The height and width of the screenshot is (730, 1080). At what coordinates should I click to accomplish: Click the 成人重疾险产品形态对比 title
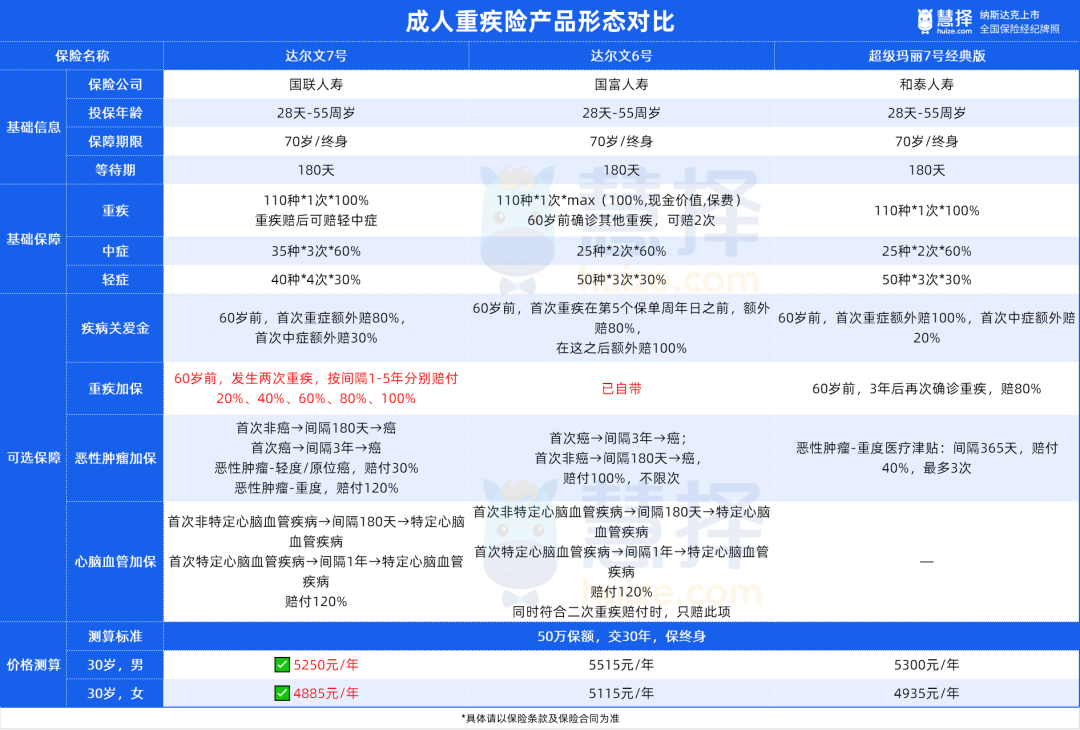(x=540, y=21)
